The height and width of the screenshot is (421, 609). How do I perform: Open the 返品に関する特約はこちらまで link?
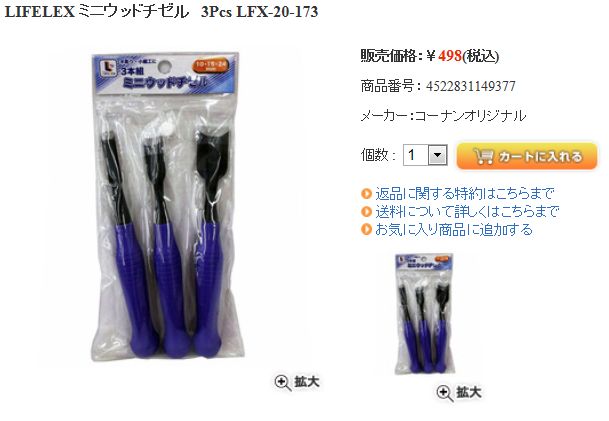pos(465,193)
